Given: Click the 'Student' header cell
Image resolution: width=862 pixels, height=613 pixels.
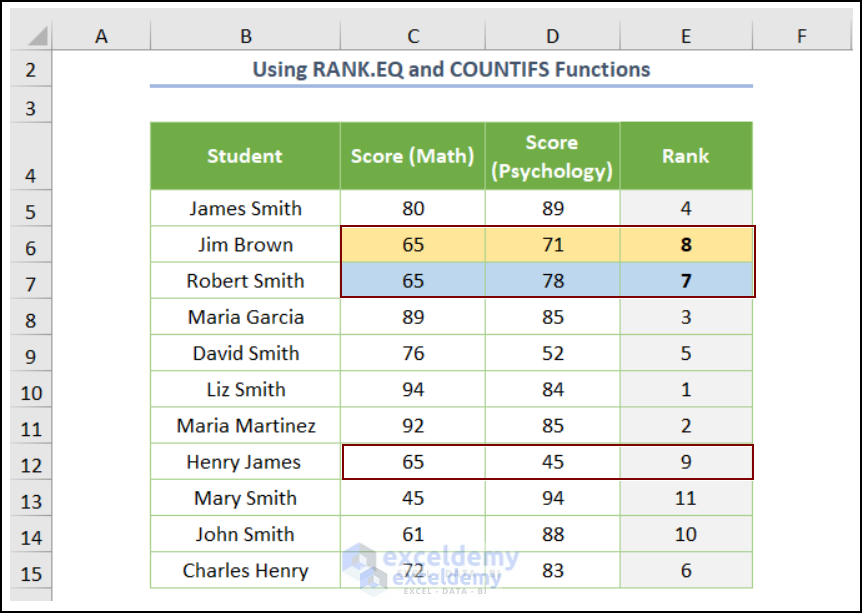Looking at the screenshot, I should point(245,156).
